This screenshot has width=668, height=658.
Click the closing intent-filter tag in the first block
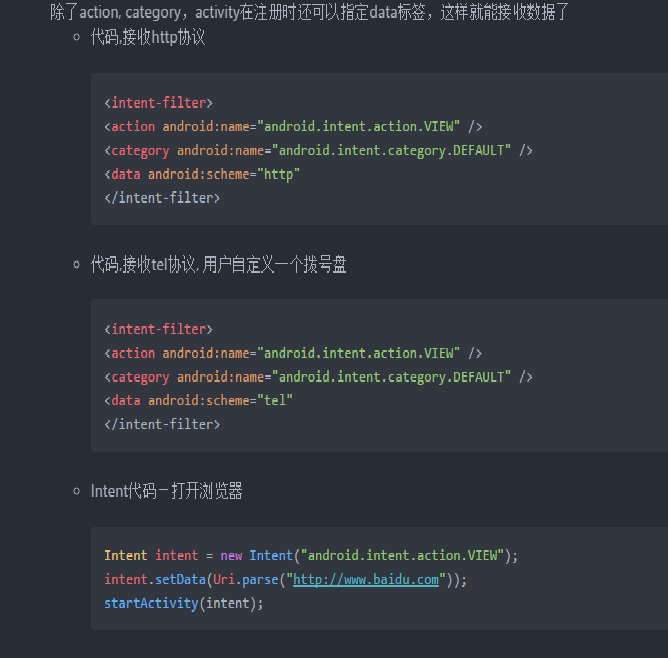click(x=162, y=198)
